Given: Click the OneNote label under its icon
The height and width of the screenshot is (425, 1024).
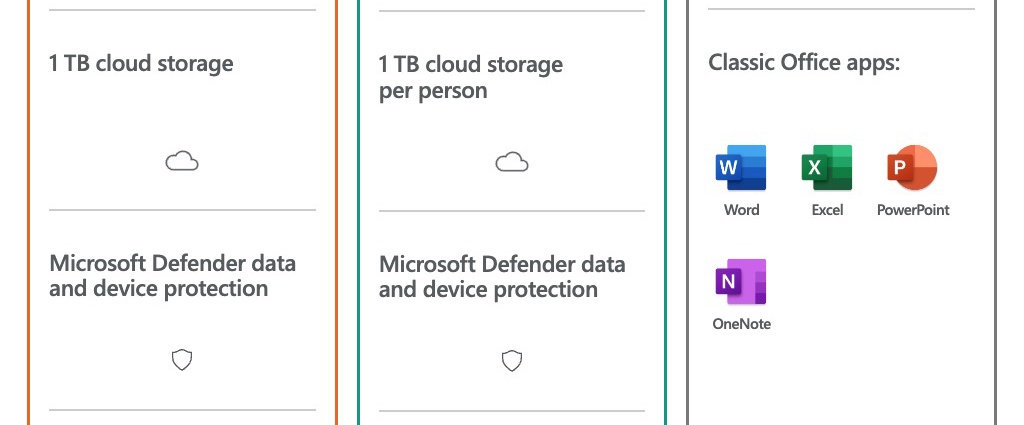Looking at the screenshot, I should (x=741, y=324).
